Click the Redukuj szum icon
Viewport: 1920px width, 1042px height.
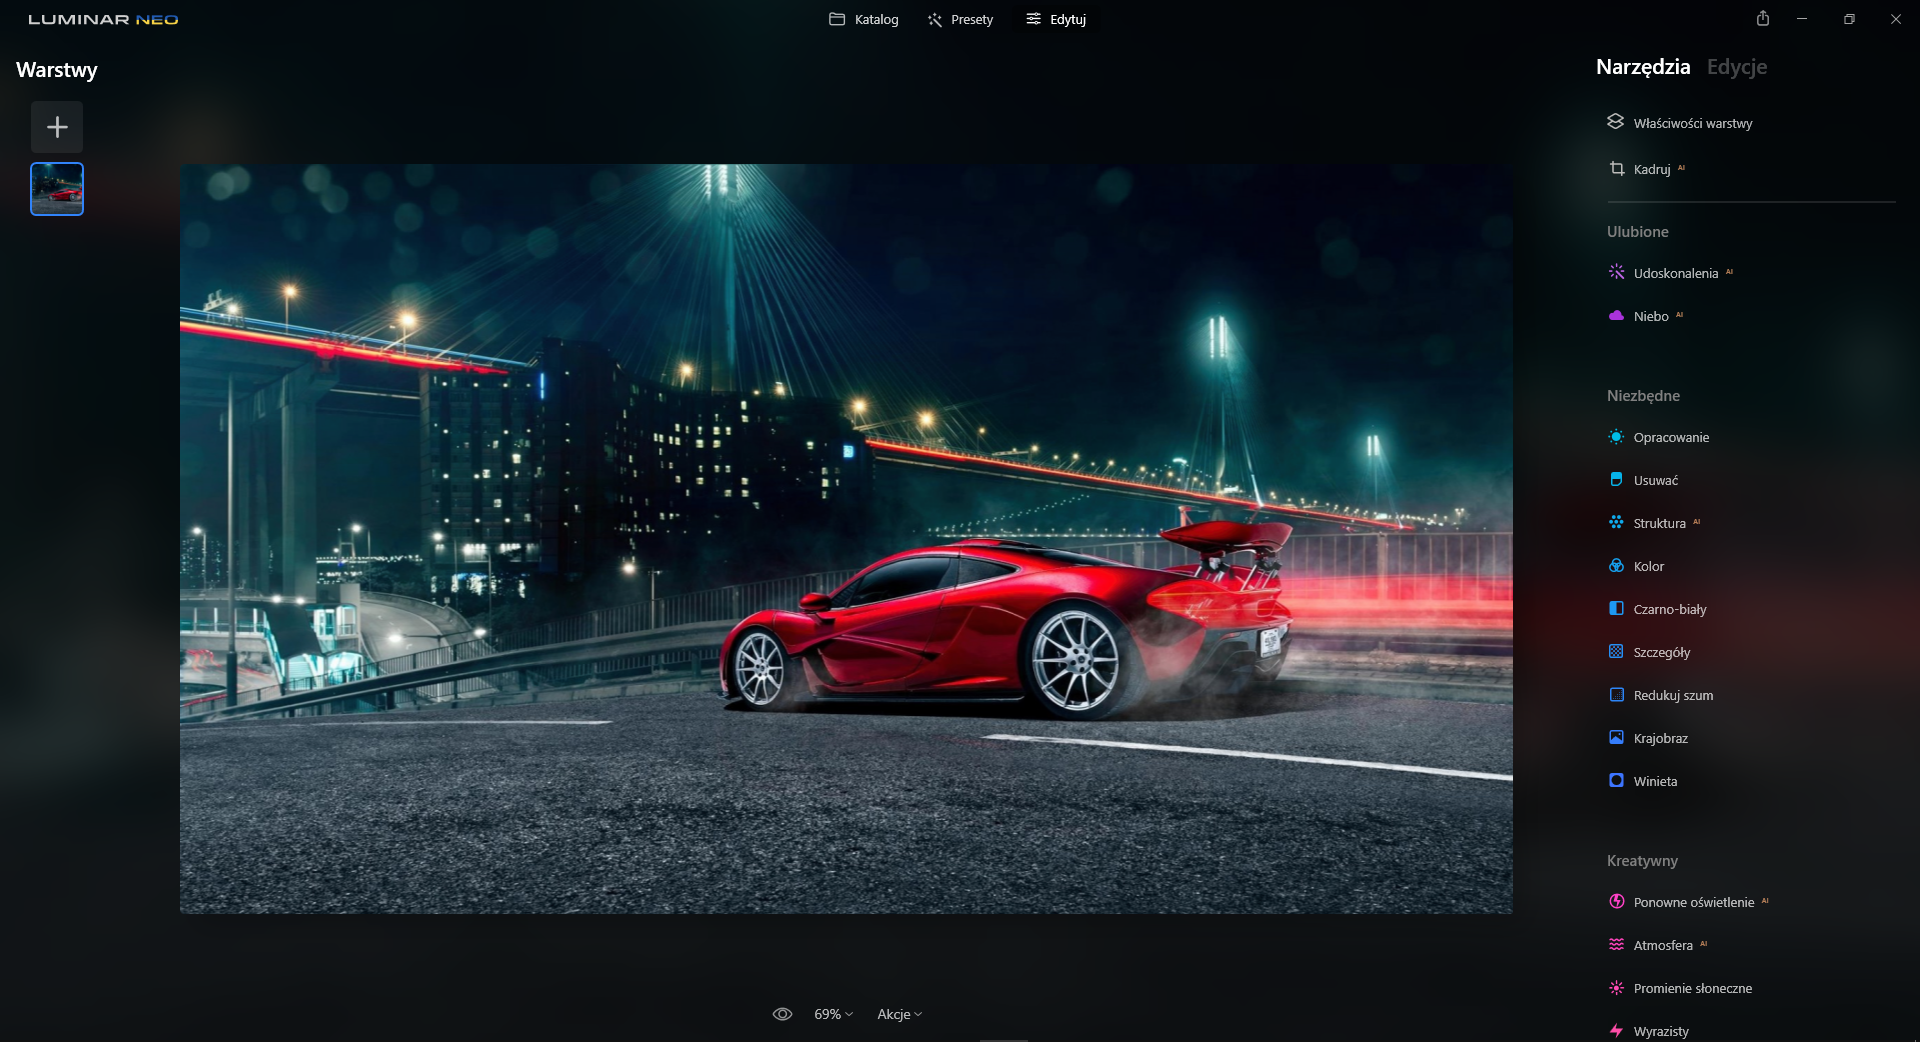click(x=1616, y=694)
